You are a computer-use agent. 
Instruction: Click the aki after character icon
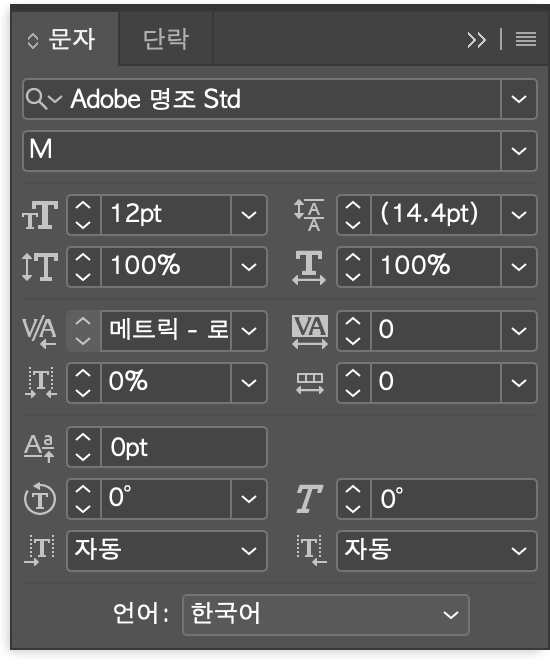311,551
